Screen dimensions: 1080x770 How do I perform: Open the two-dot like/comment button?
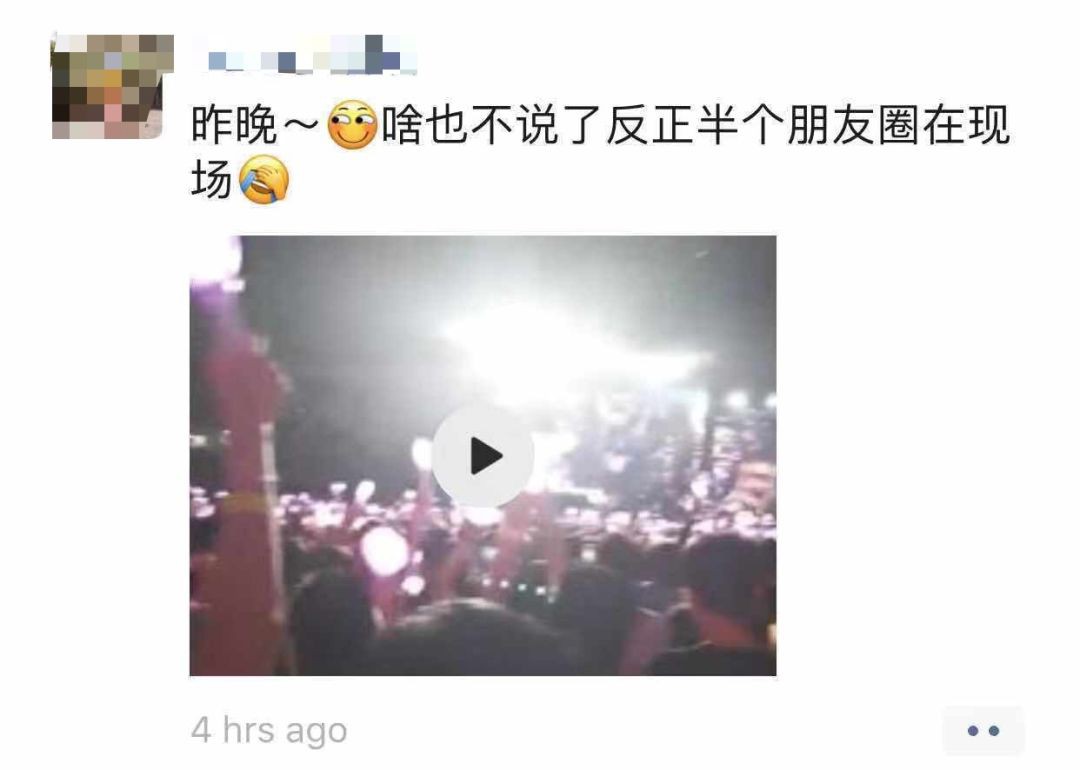(x=983, y=731)
